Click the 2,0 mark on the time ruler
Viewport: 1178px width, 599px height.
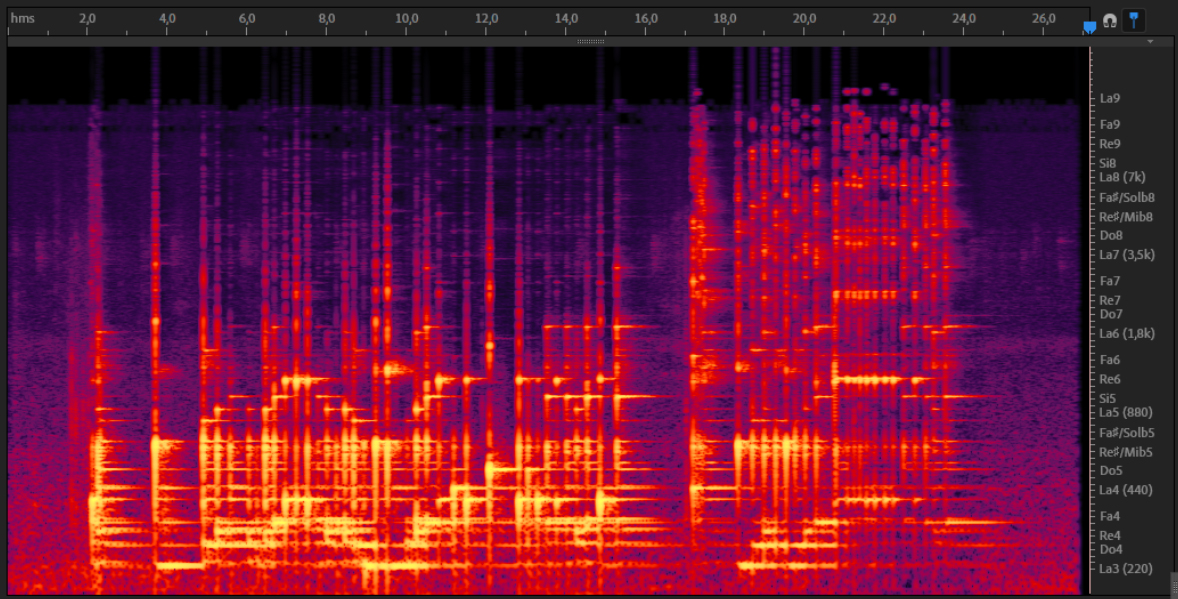point(87,18)
